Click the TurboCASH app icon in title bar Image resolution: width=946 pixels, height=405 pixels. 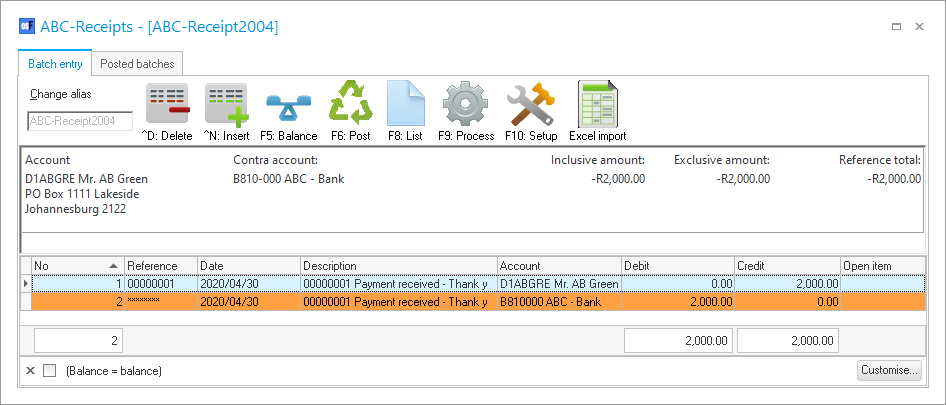coord(27,27)
